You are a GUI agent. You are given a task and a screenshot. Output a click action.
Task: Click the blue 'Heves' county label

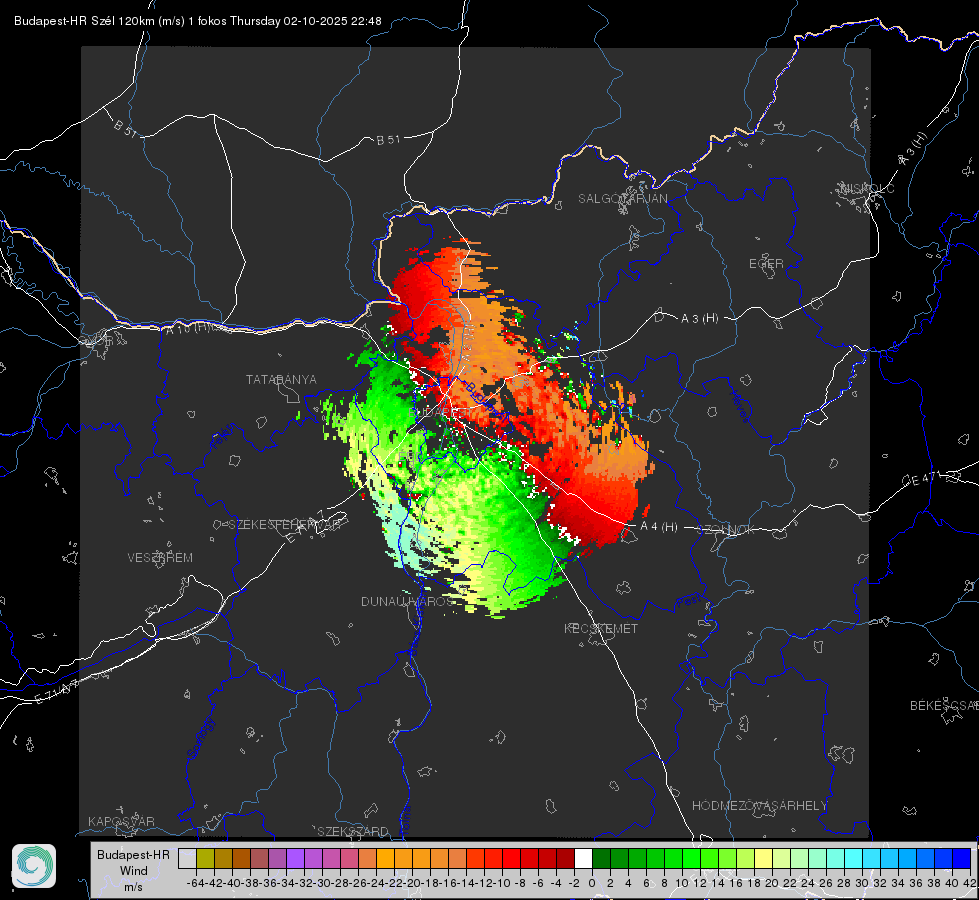(x=739, y=407)
